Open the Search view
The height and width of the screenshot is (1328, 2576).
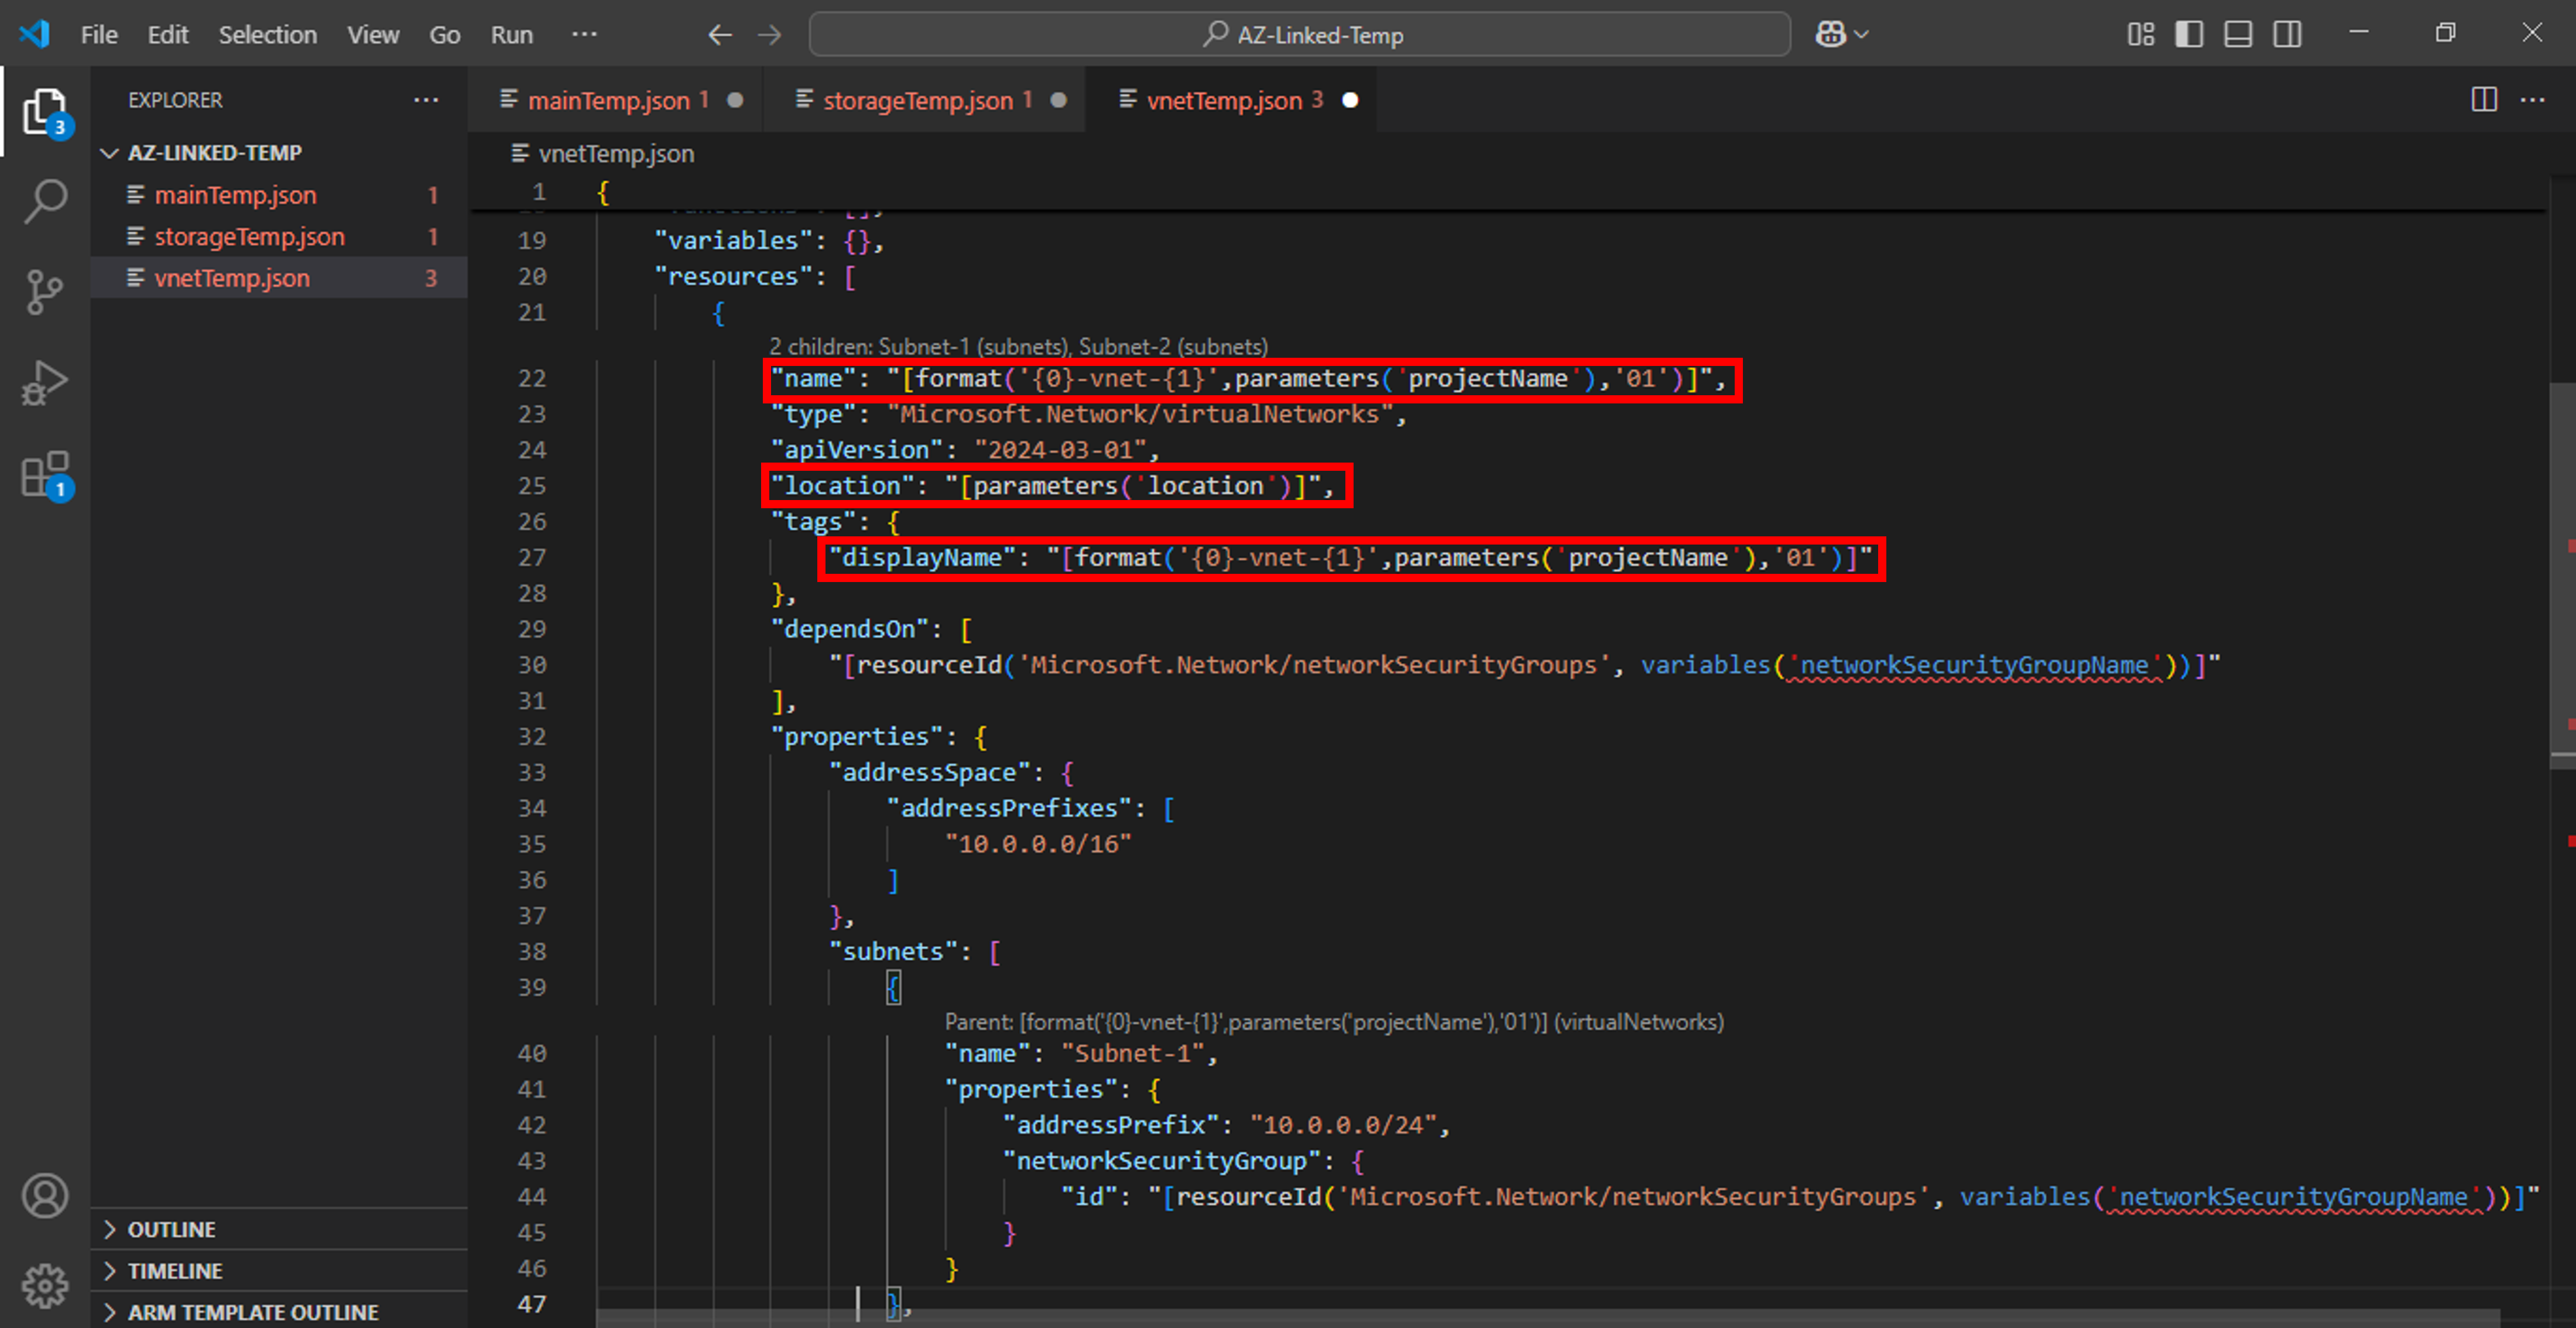point(45,200)
